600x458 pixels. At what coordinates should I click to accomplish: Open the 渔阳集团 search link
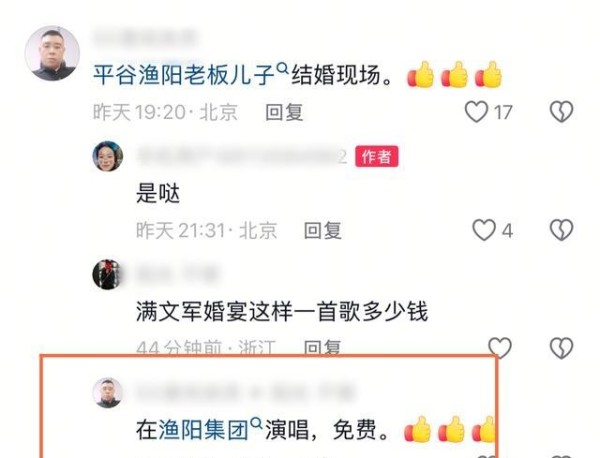[x=192, y=430]
